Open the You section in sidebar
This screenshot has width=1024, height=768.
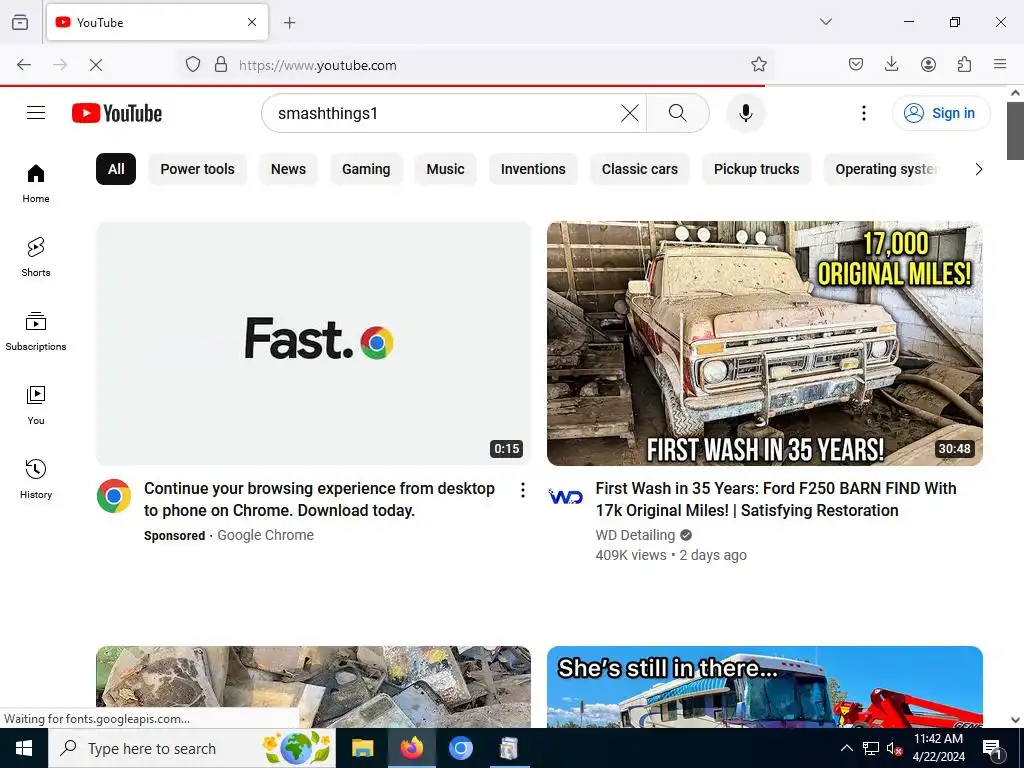point(36,406)
